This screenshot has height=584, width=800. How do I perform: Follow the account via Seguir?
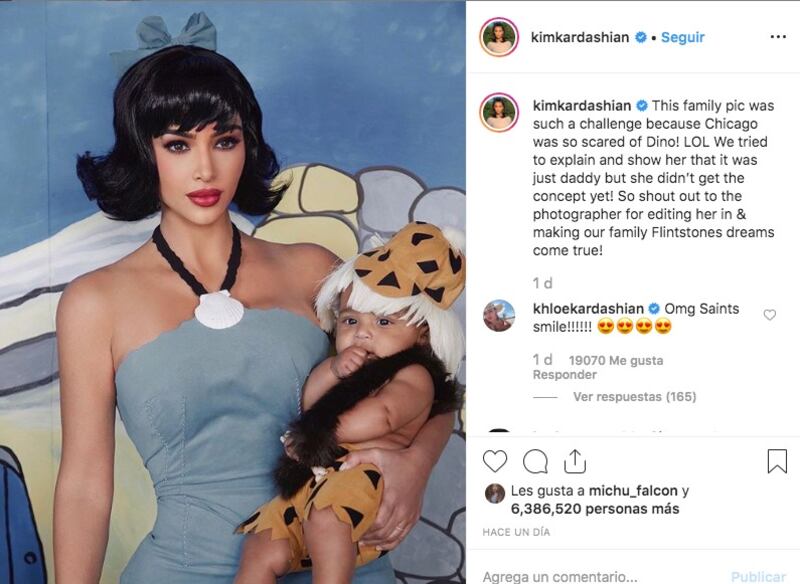683,37
